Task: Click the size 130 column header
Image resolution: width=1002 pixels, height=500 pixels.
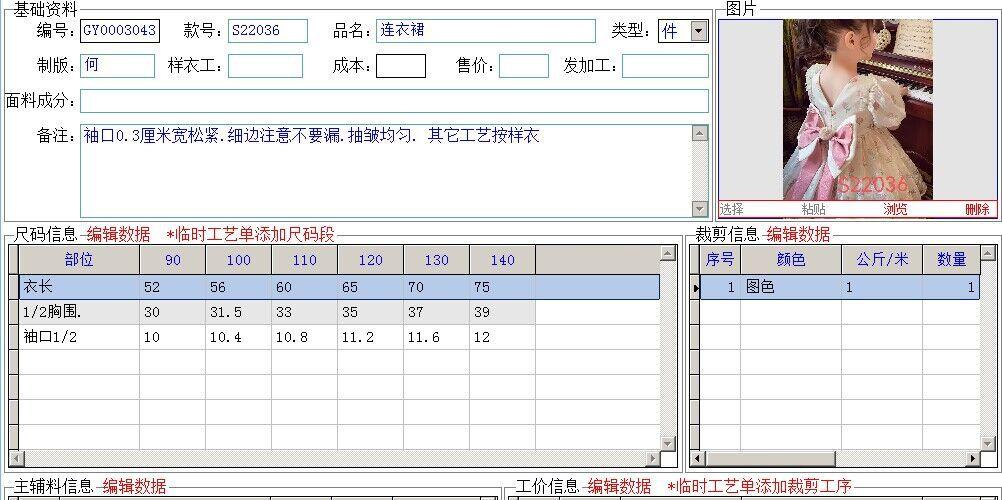Action: click(436, 260)
